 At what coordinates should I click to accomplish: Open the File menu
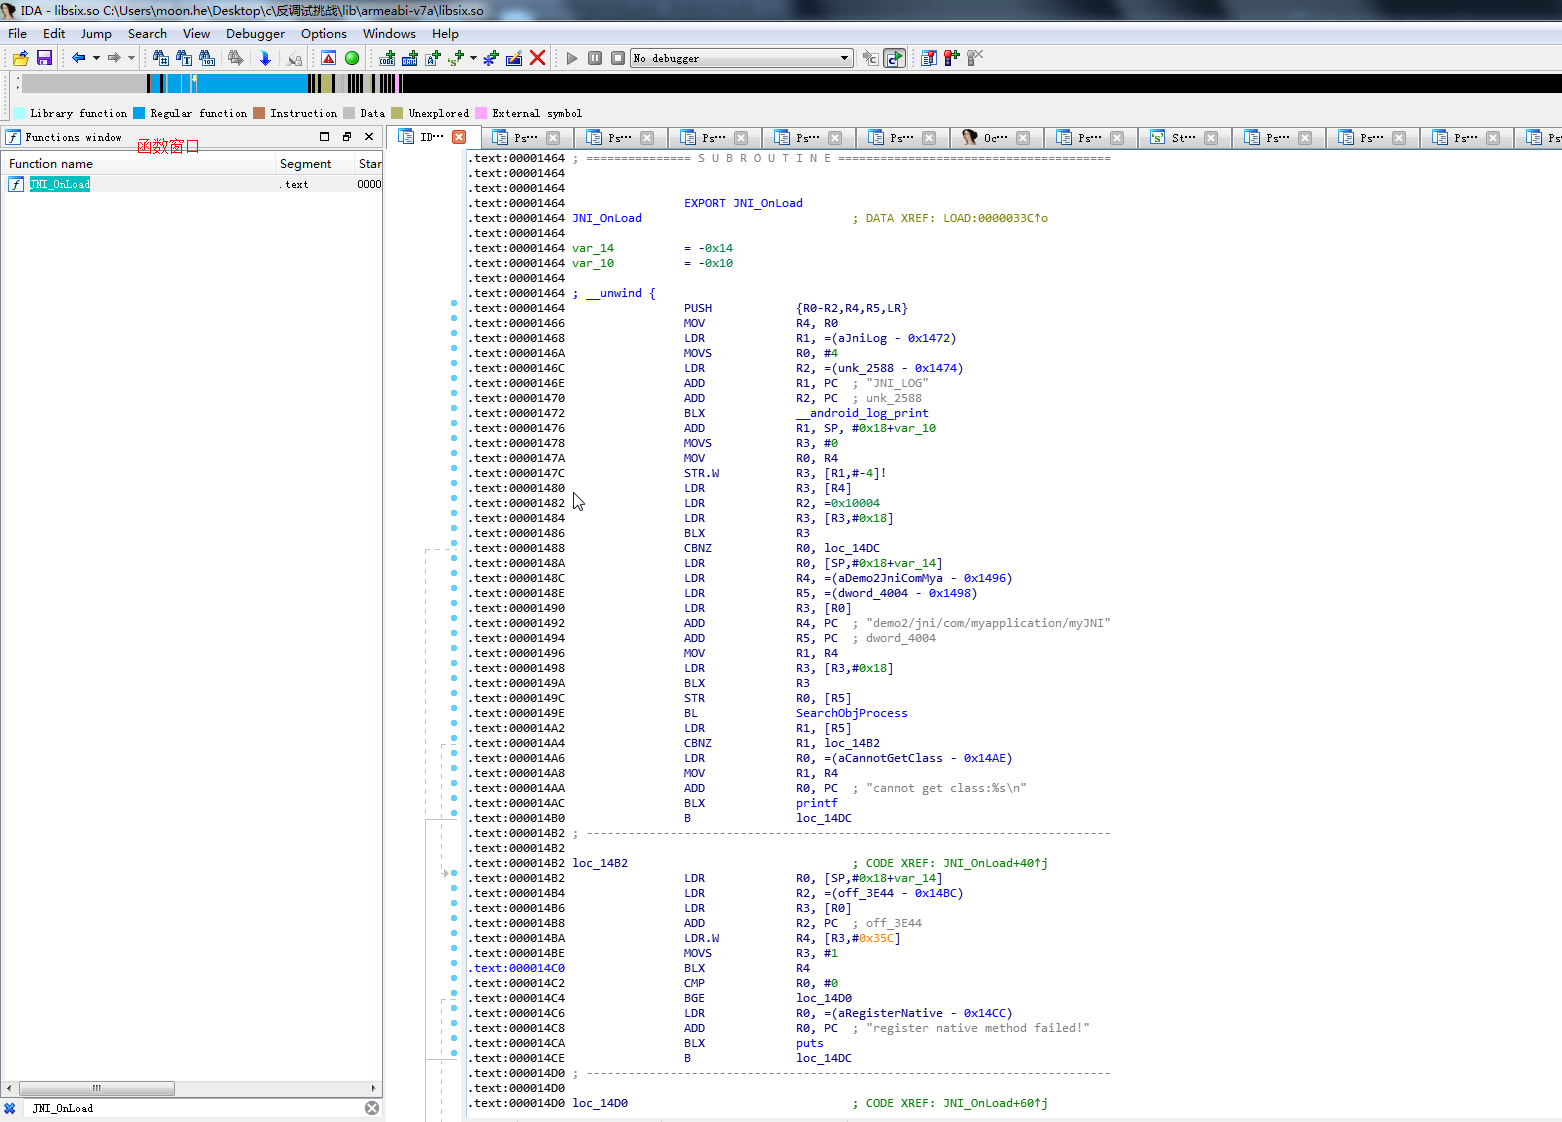[18, 33]
